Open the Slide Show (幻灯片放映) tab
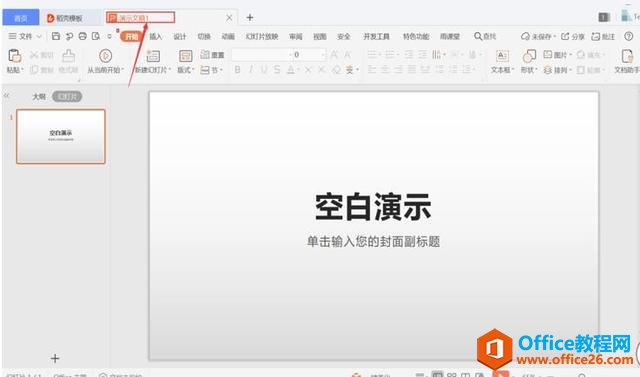The width and height of the screenshot is (640, 377). tap(262, 36)
